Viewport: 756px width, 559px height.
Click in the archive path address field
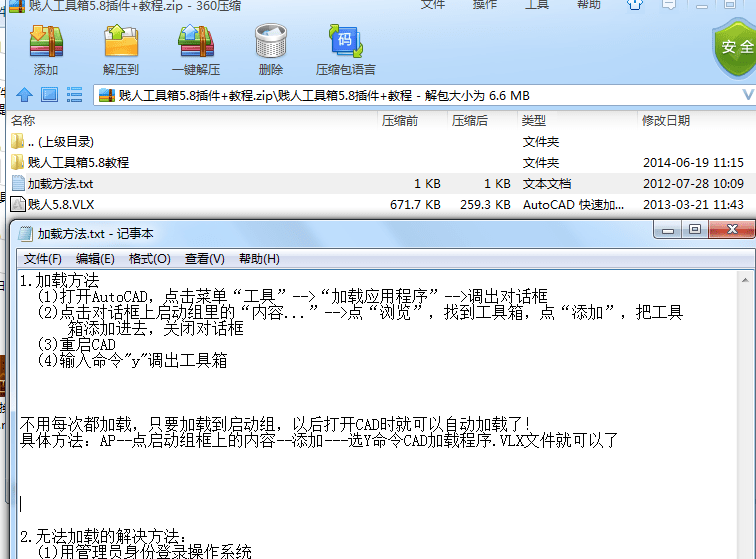(424, 95)
